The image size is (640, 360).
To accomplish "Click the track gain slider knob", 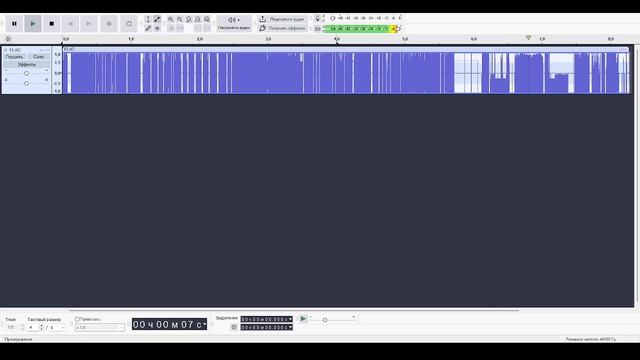I will pyautogui.click(x=27, y=73).
